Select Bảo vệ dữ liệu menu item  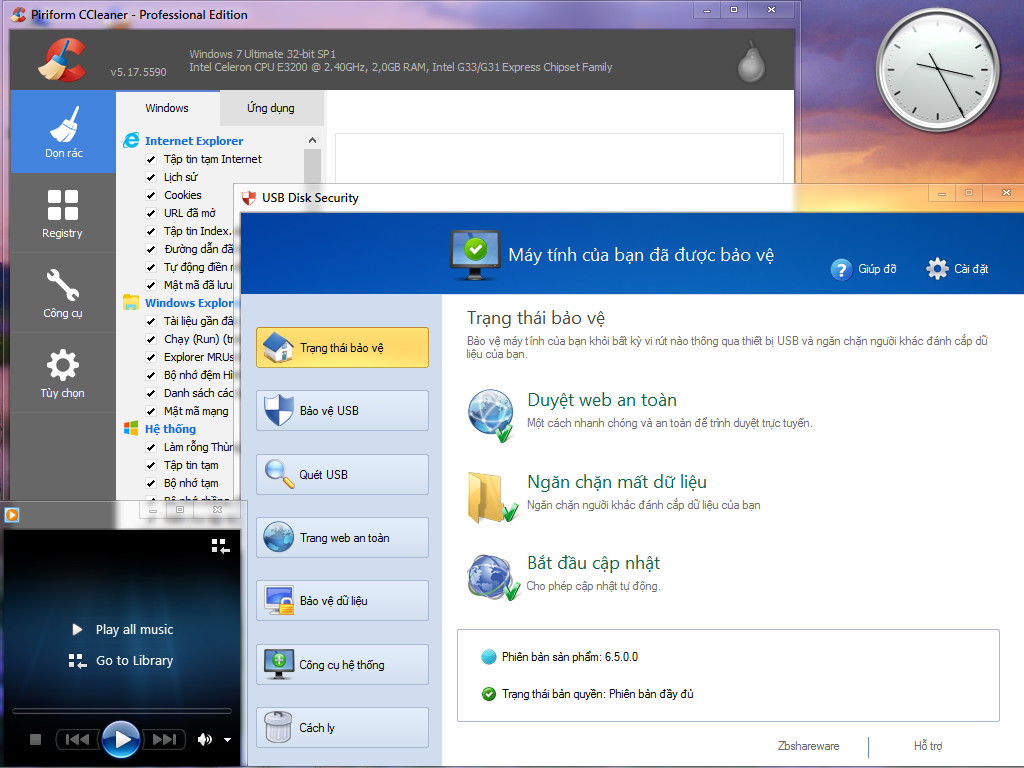pyautogui.click(x=342, y=601)
